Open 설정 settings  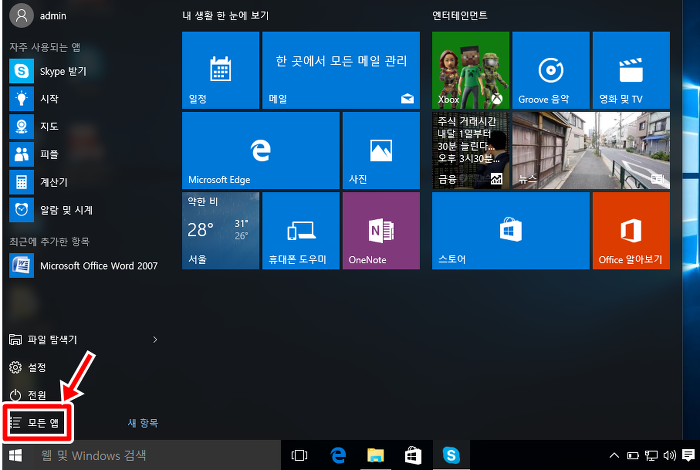coord(28,367)
